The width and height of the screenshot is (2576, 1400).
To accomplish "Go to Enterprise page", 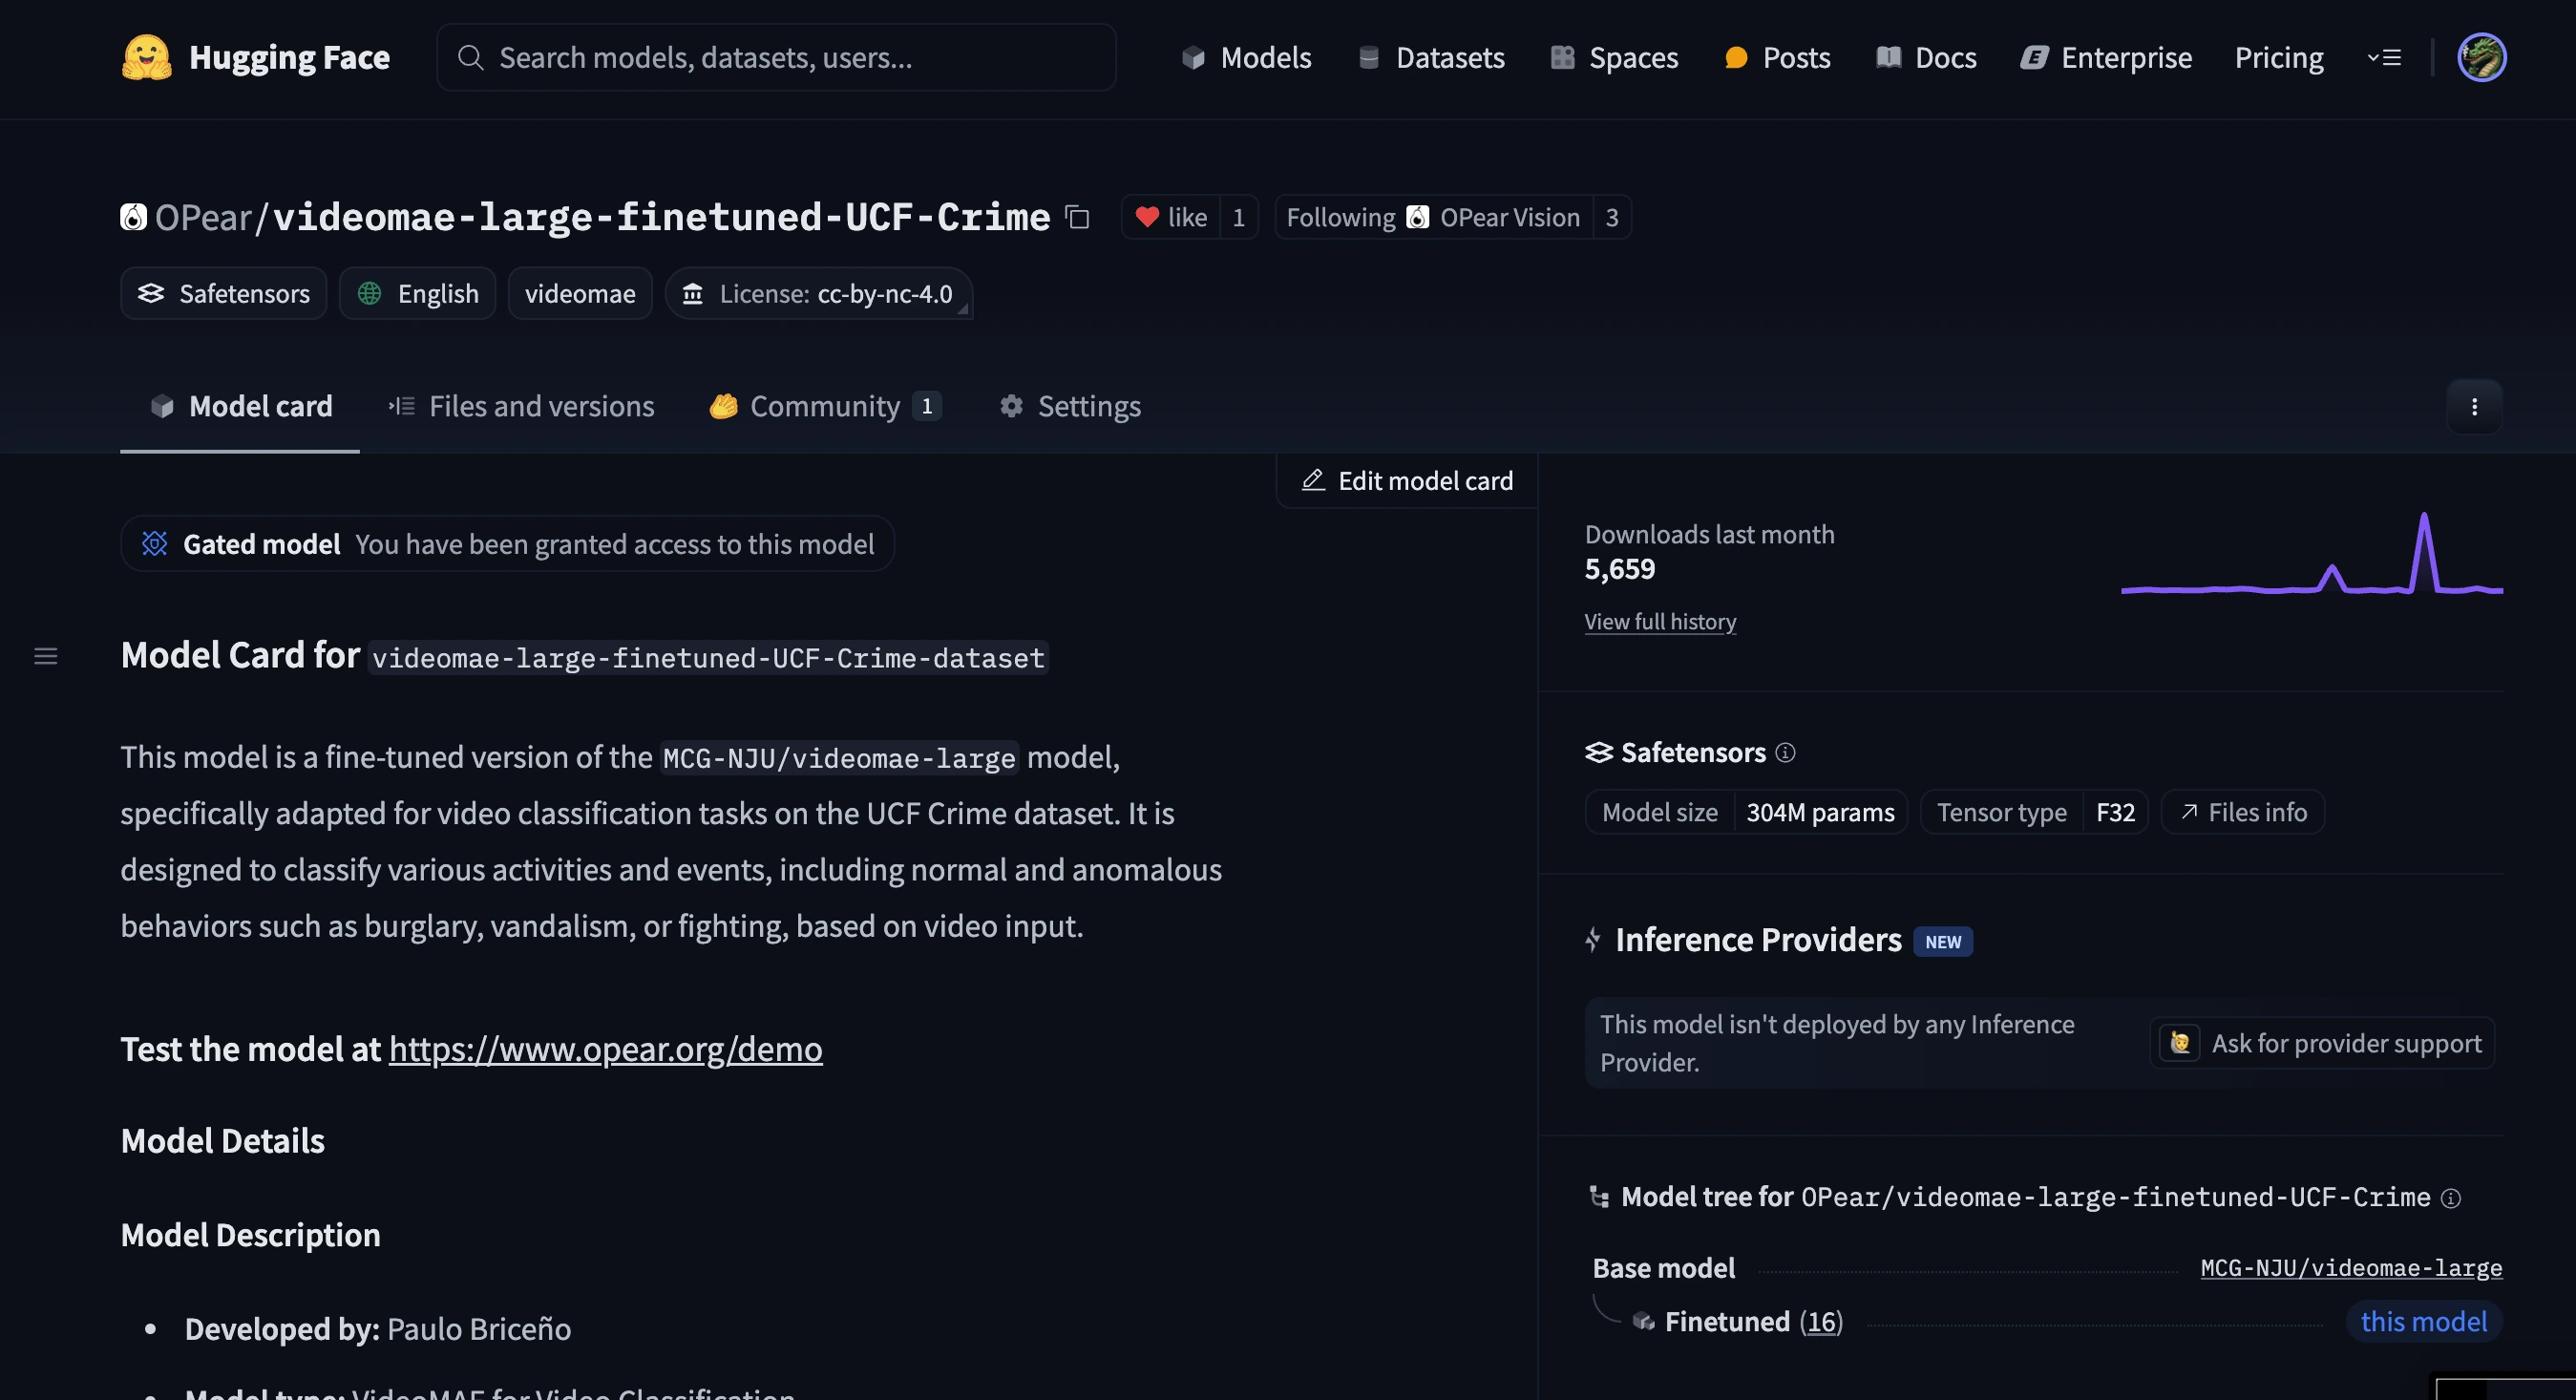I will click(2106, 57).
